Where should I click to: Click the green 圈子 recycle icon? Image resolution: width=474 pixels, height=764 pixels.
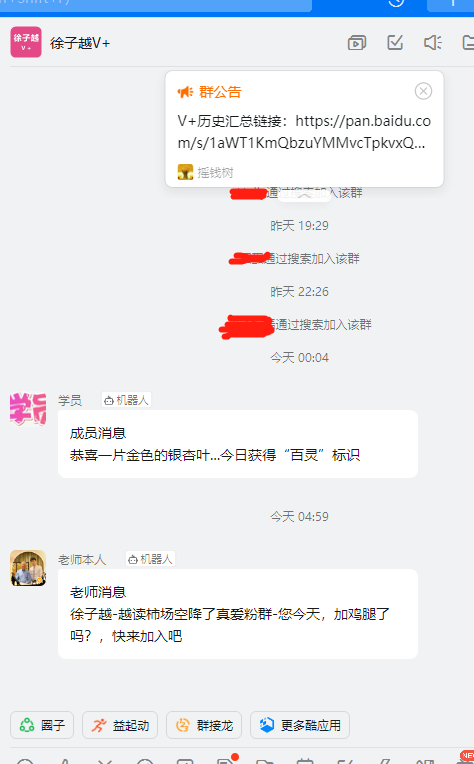[x=27, y=725]
